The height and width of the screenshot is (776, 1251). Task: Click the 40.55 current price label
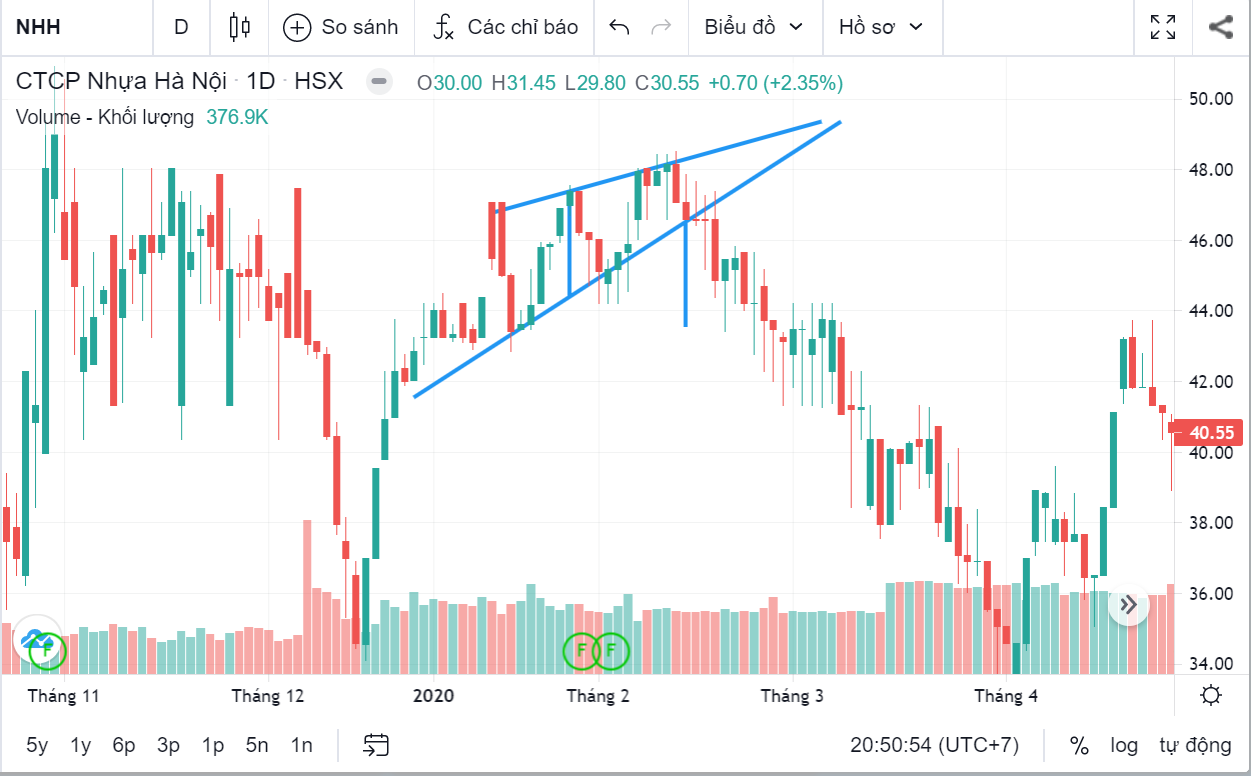pos(1209,433)
